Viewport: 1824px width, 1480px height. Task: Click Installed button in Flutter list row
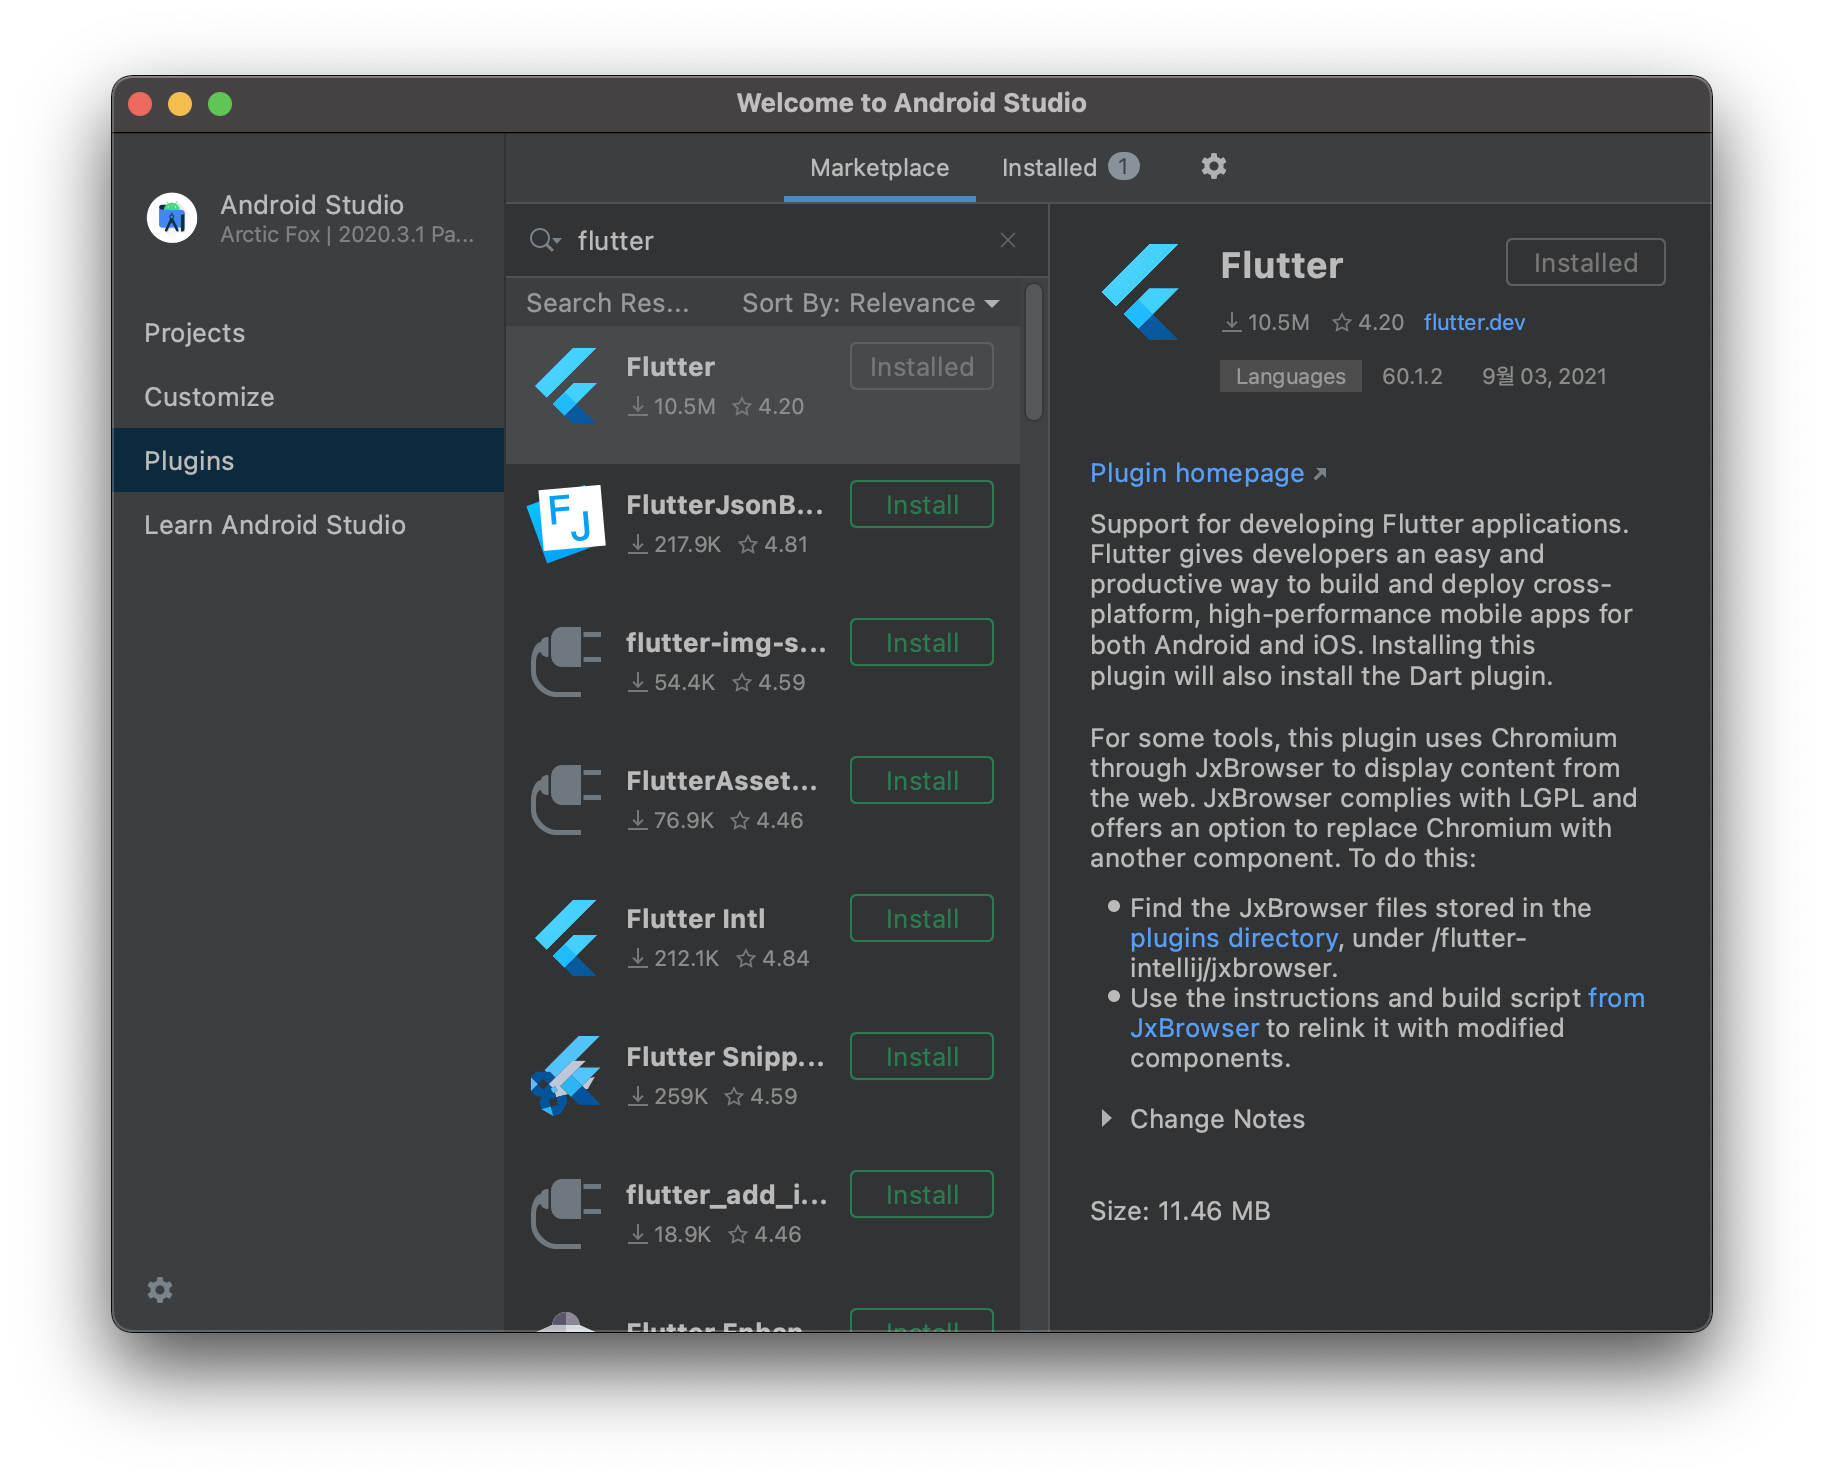point(921,366)
